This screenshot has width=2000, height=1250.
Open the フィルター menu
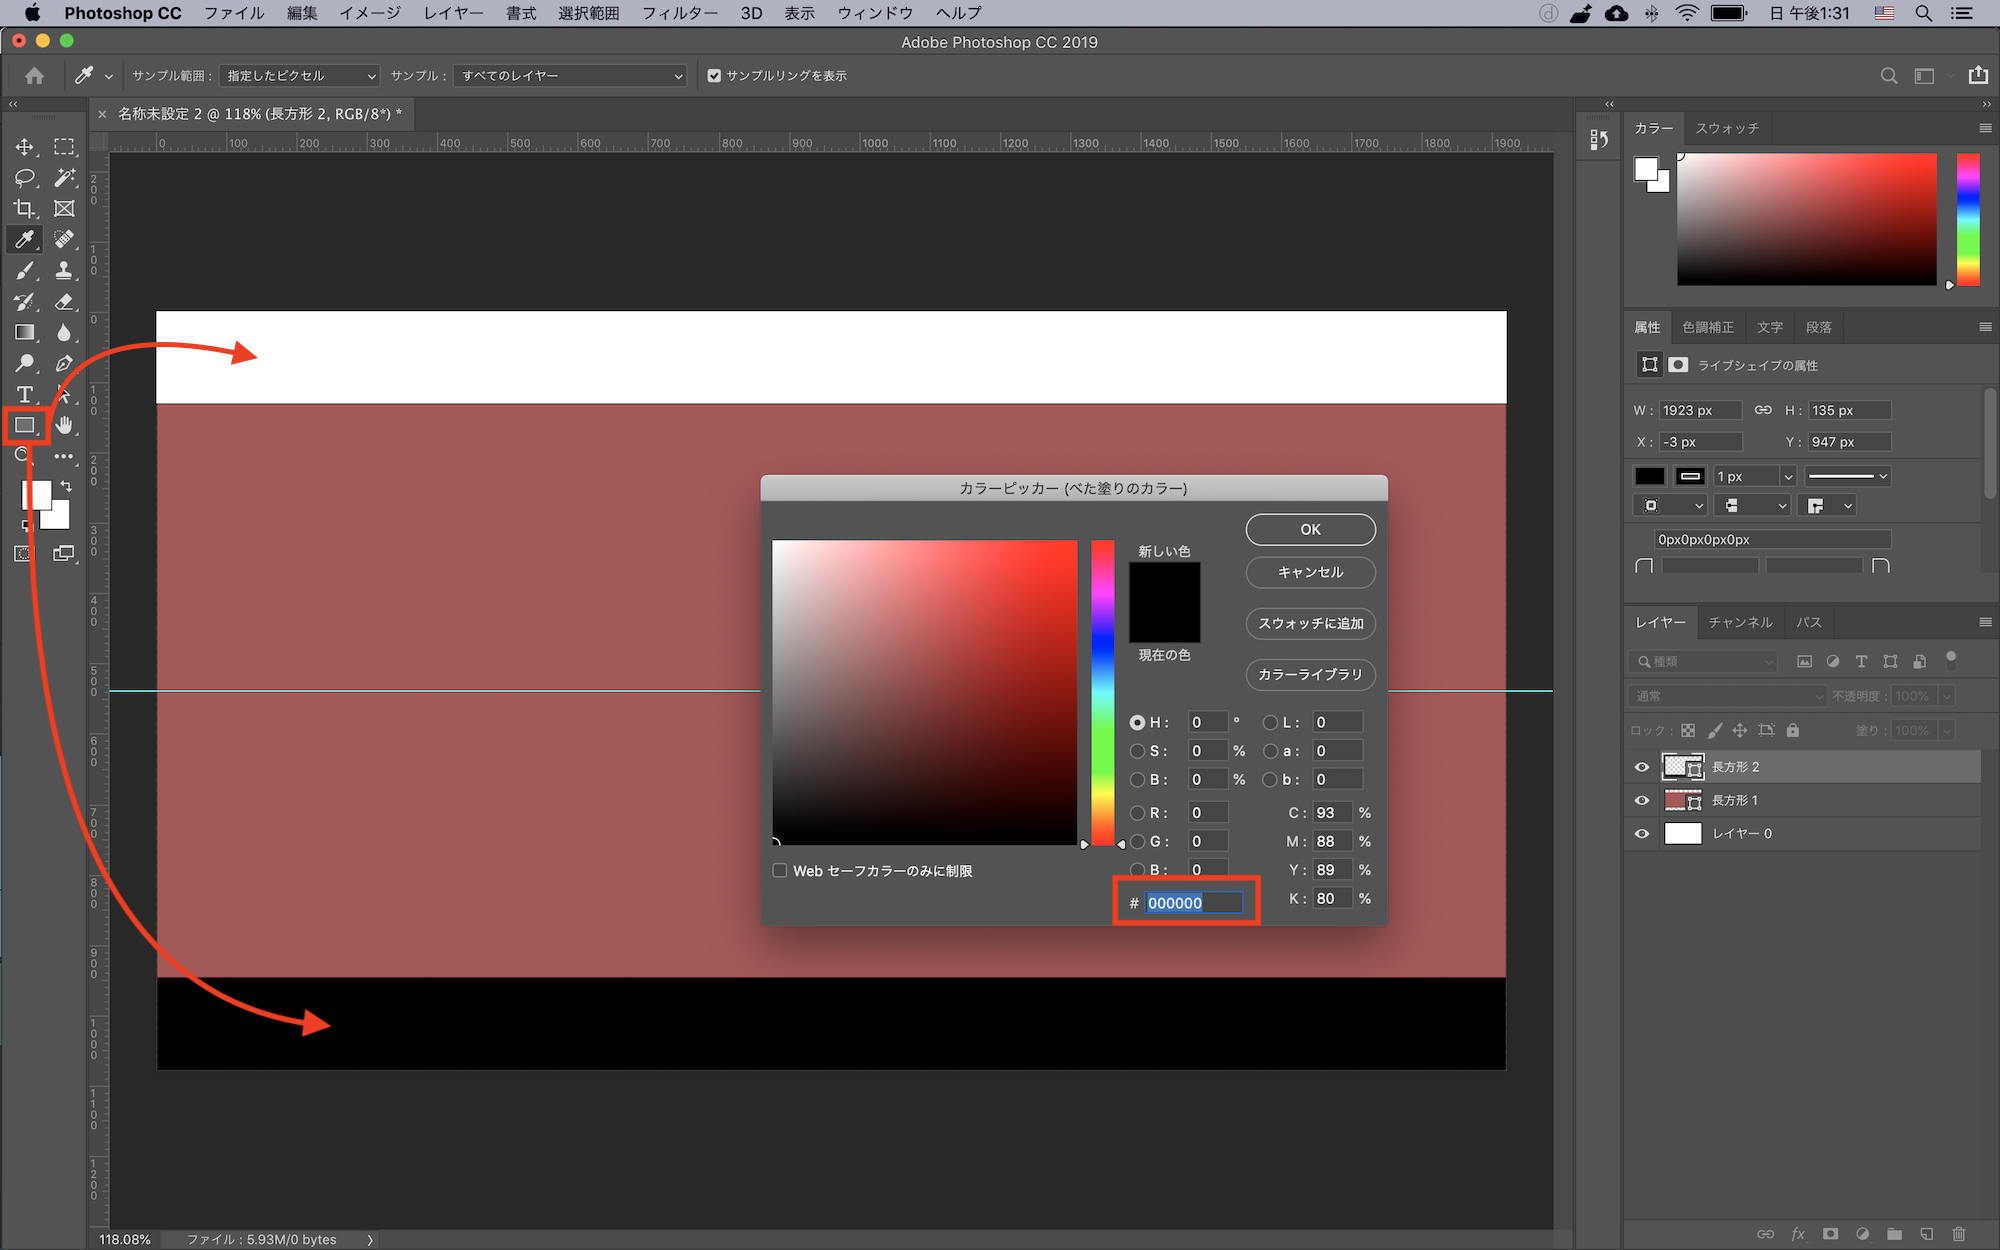tap(679, 13)
